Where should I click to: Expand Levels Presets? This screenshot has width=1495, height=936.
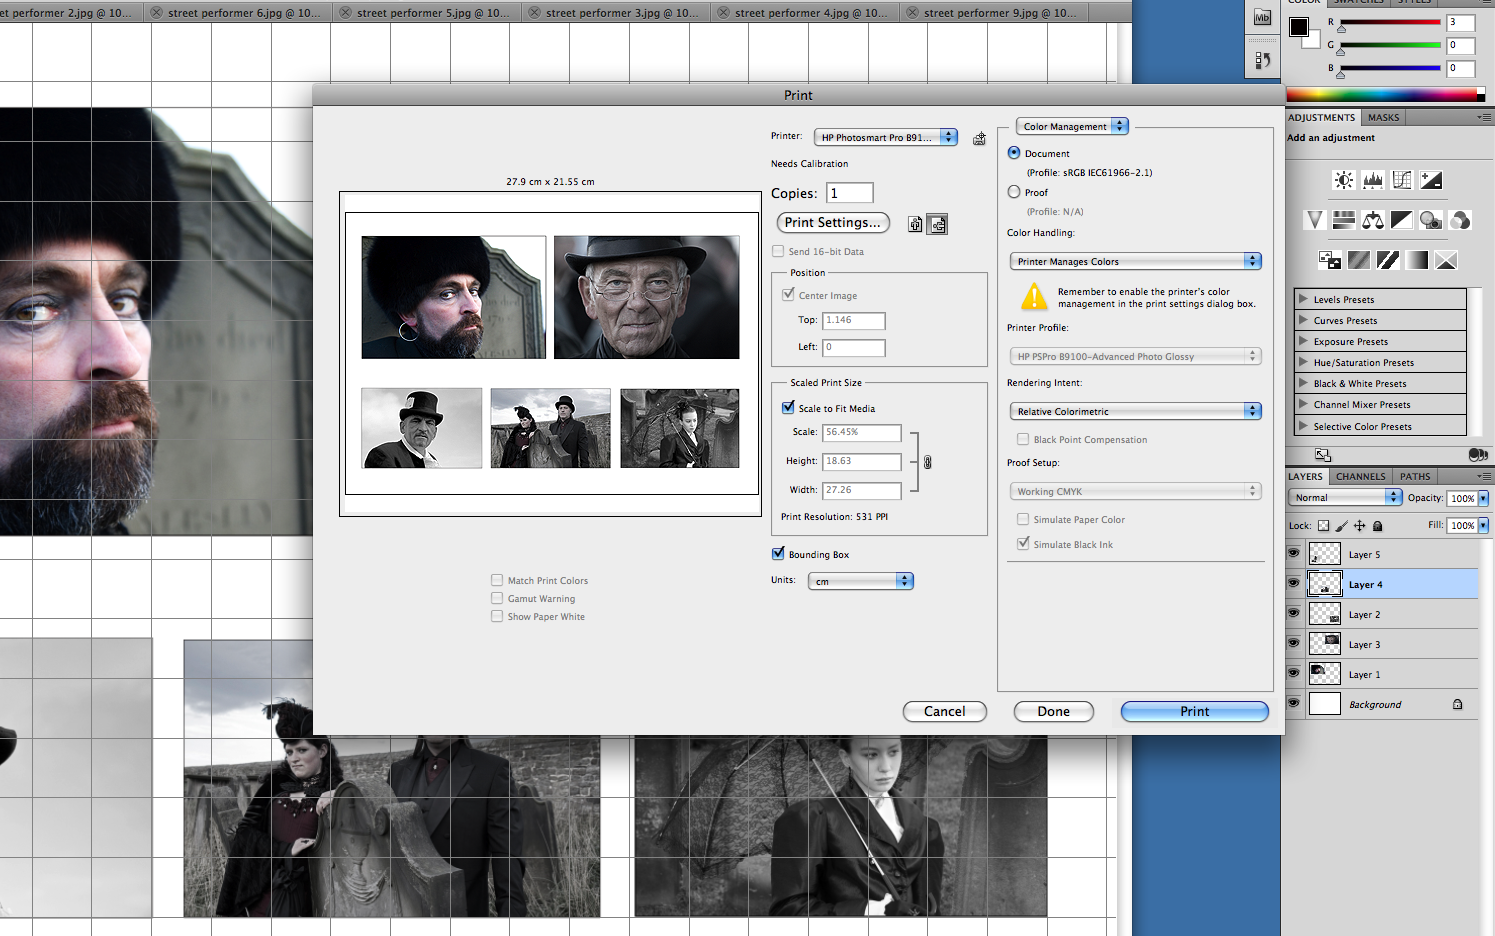(x=1303, y=299)
